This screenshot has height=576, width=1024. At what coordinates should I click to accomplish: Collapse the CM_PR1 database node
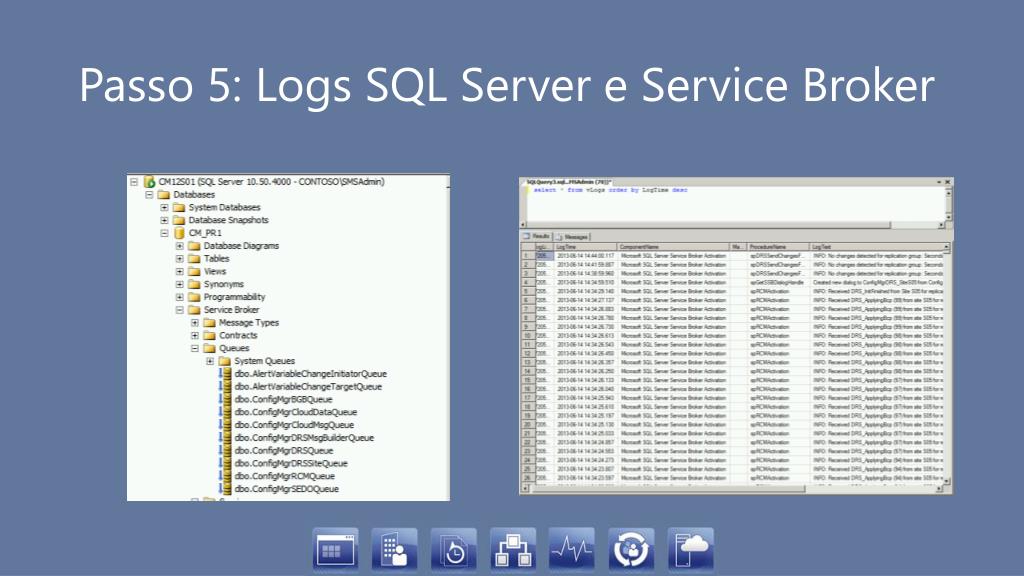pyautogui.click(x=165, y=232)
